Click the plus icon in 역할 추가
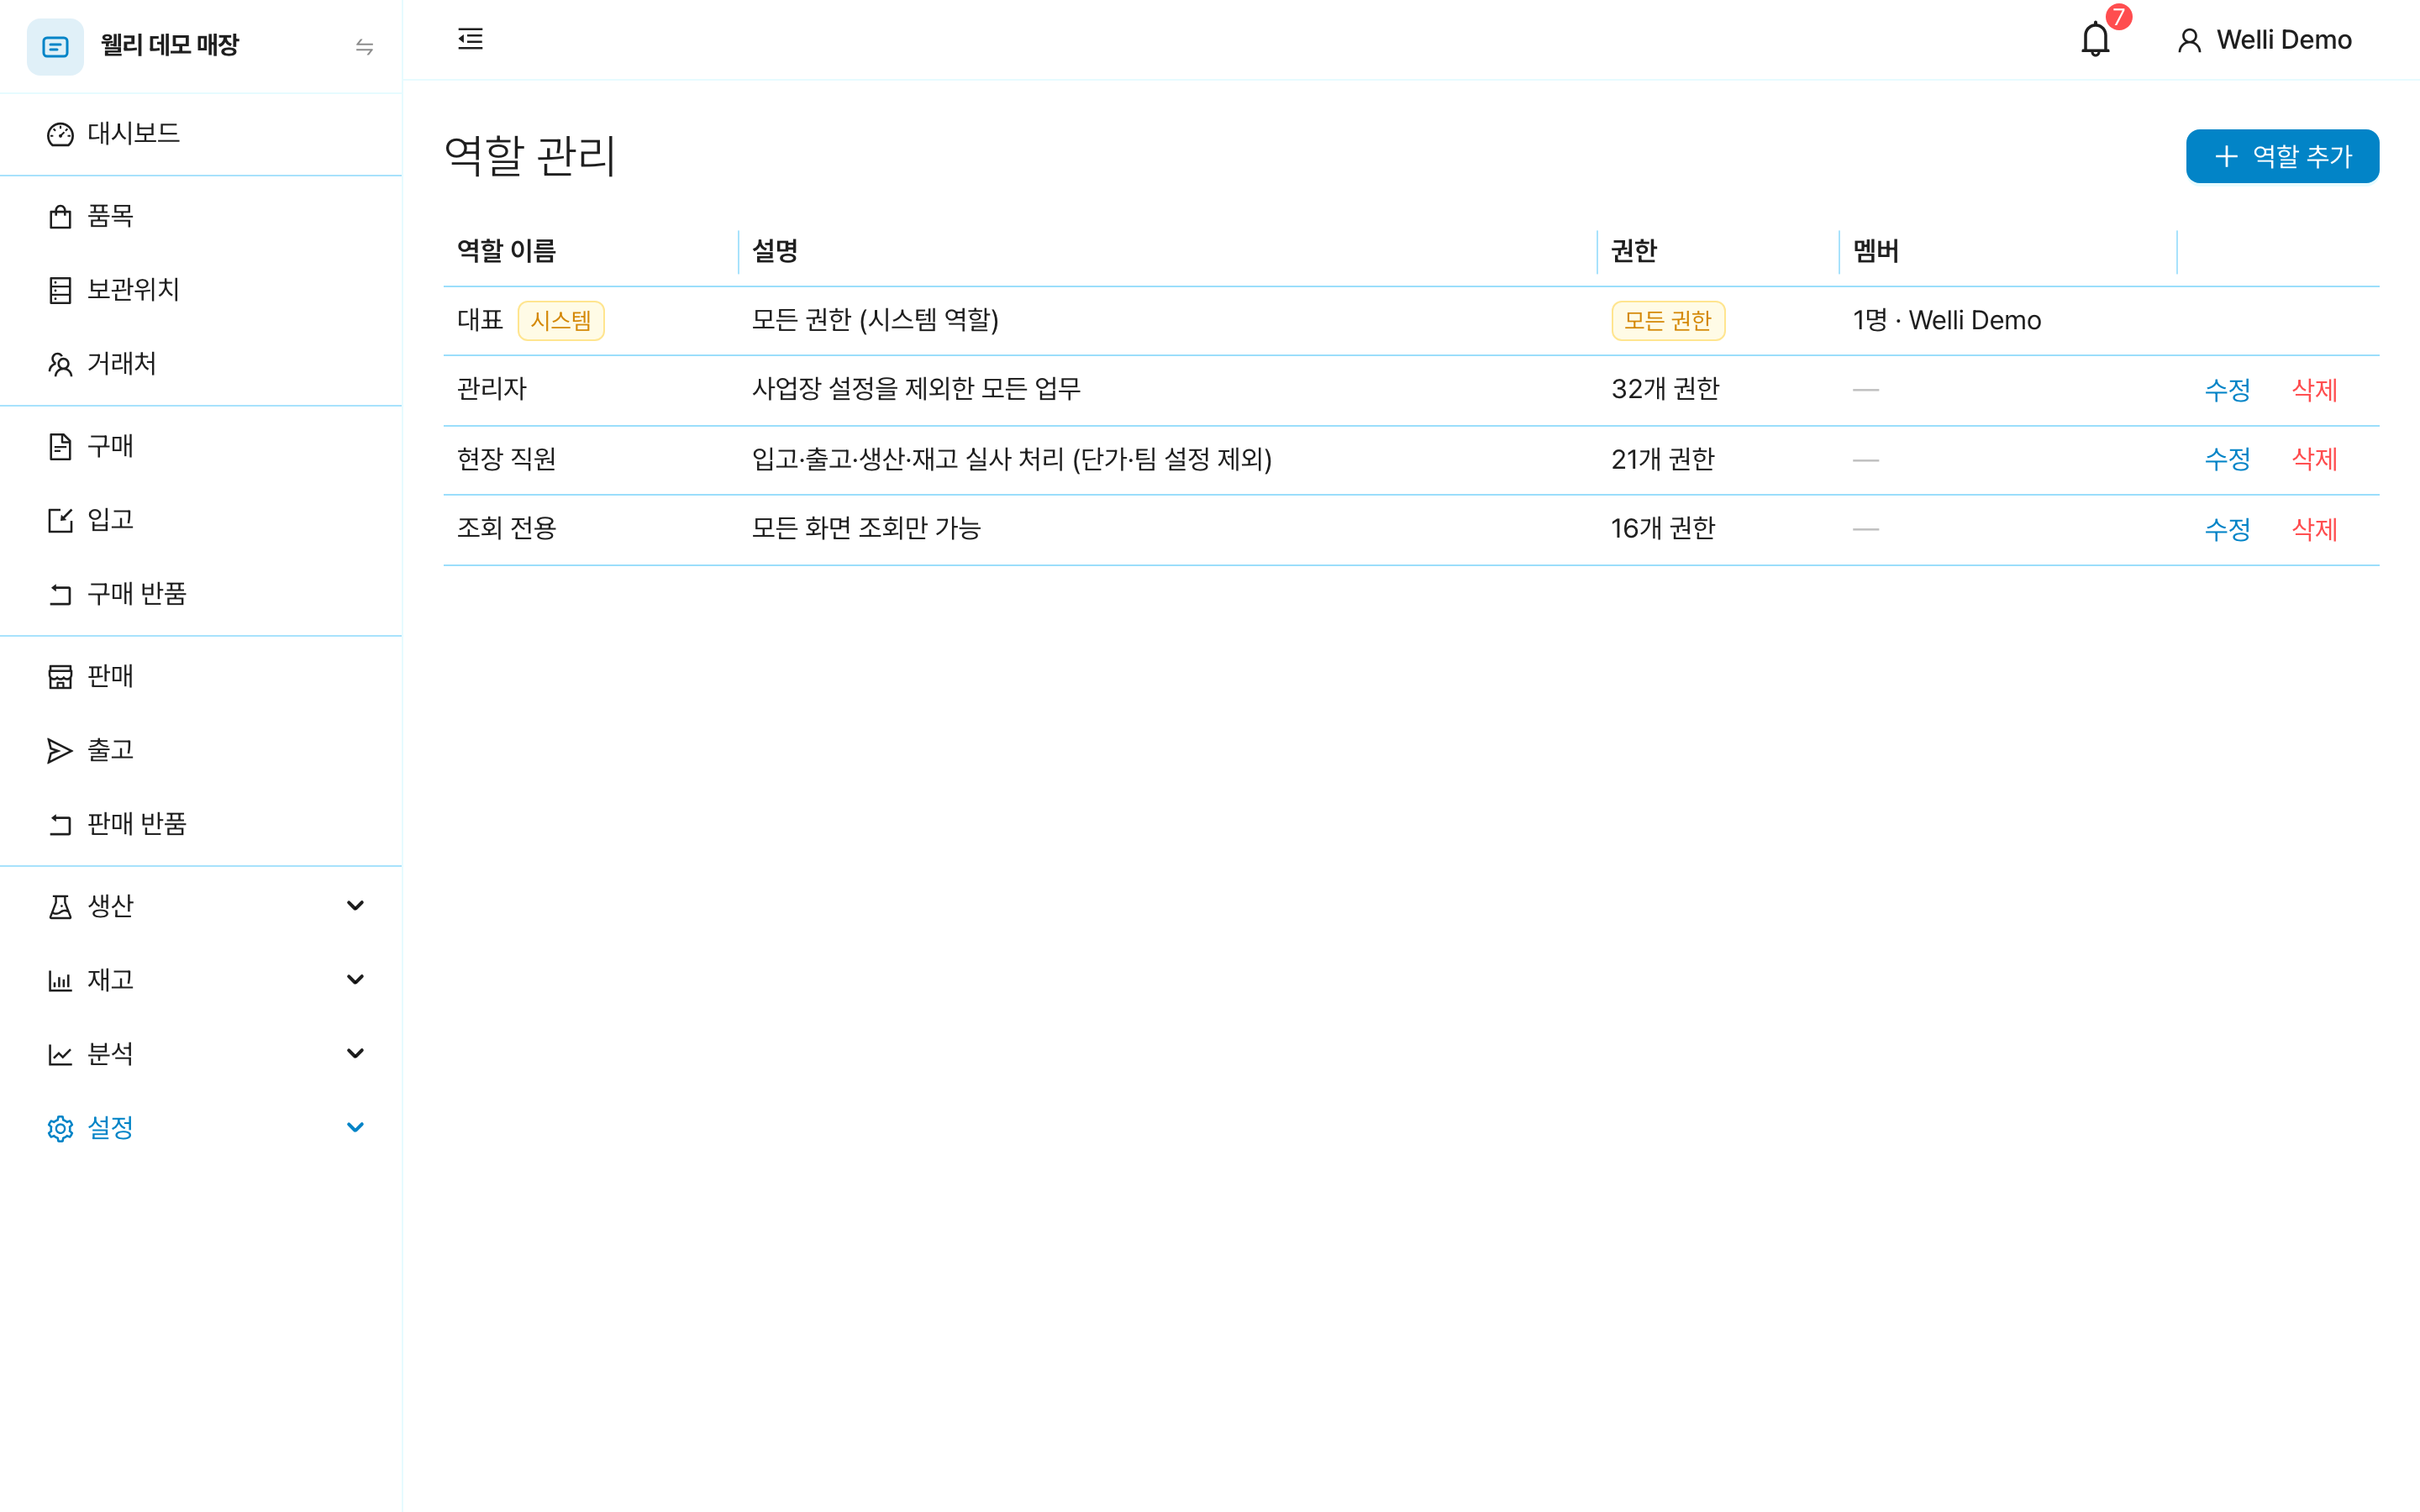 click(x=2226, y=156)
